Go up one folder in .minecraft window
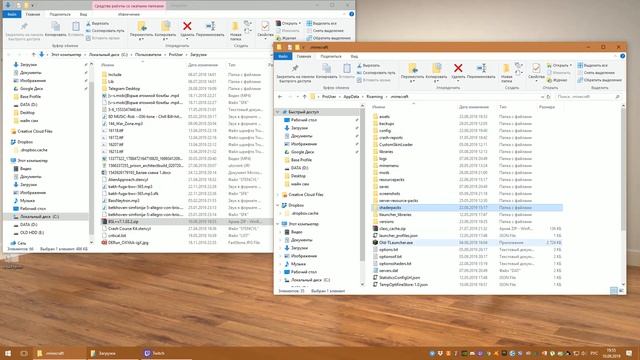This screenshot has width=640, height=360. pos(304,97)
